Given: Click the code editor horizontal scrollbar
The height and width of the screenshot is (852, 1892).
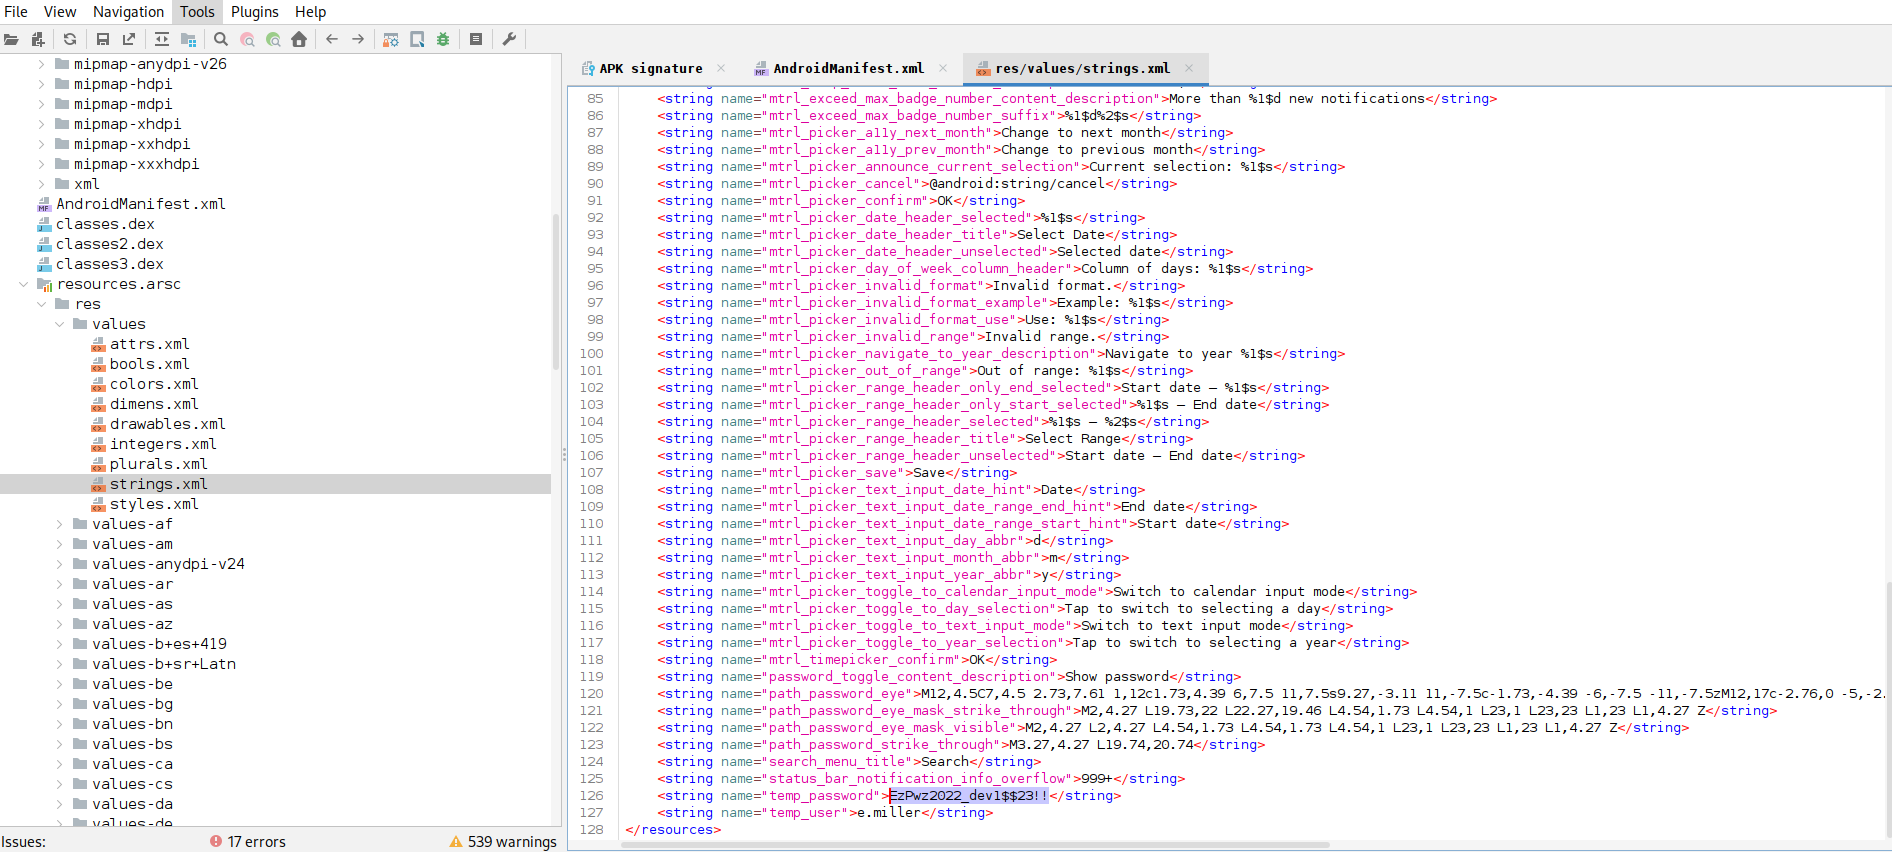Looking at the screenshot, I should point(975,845).
